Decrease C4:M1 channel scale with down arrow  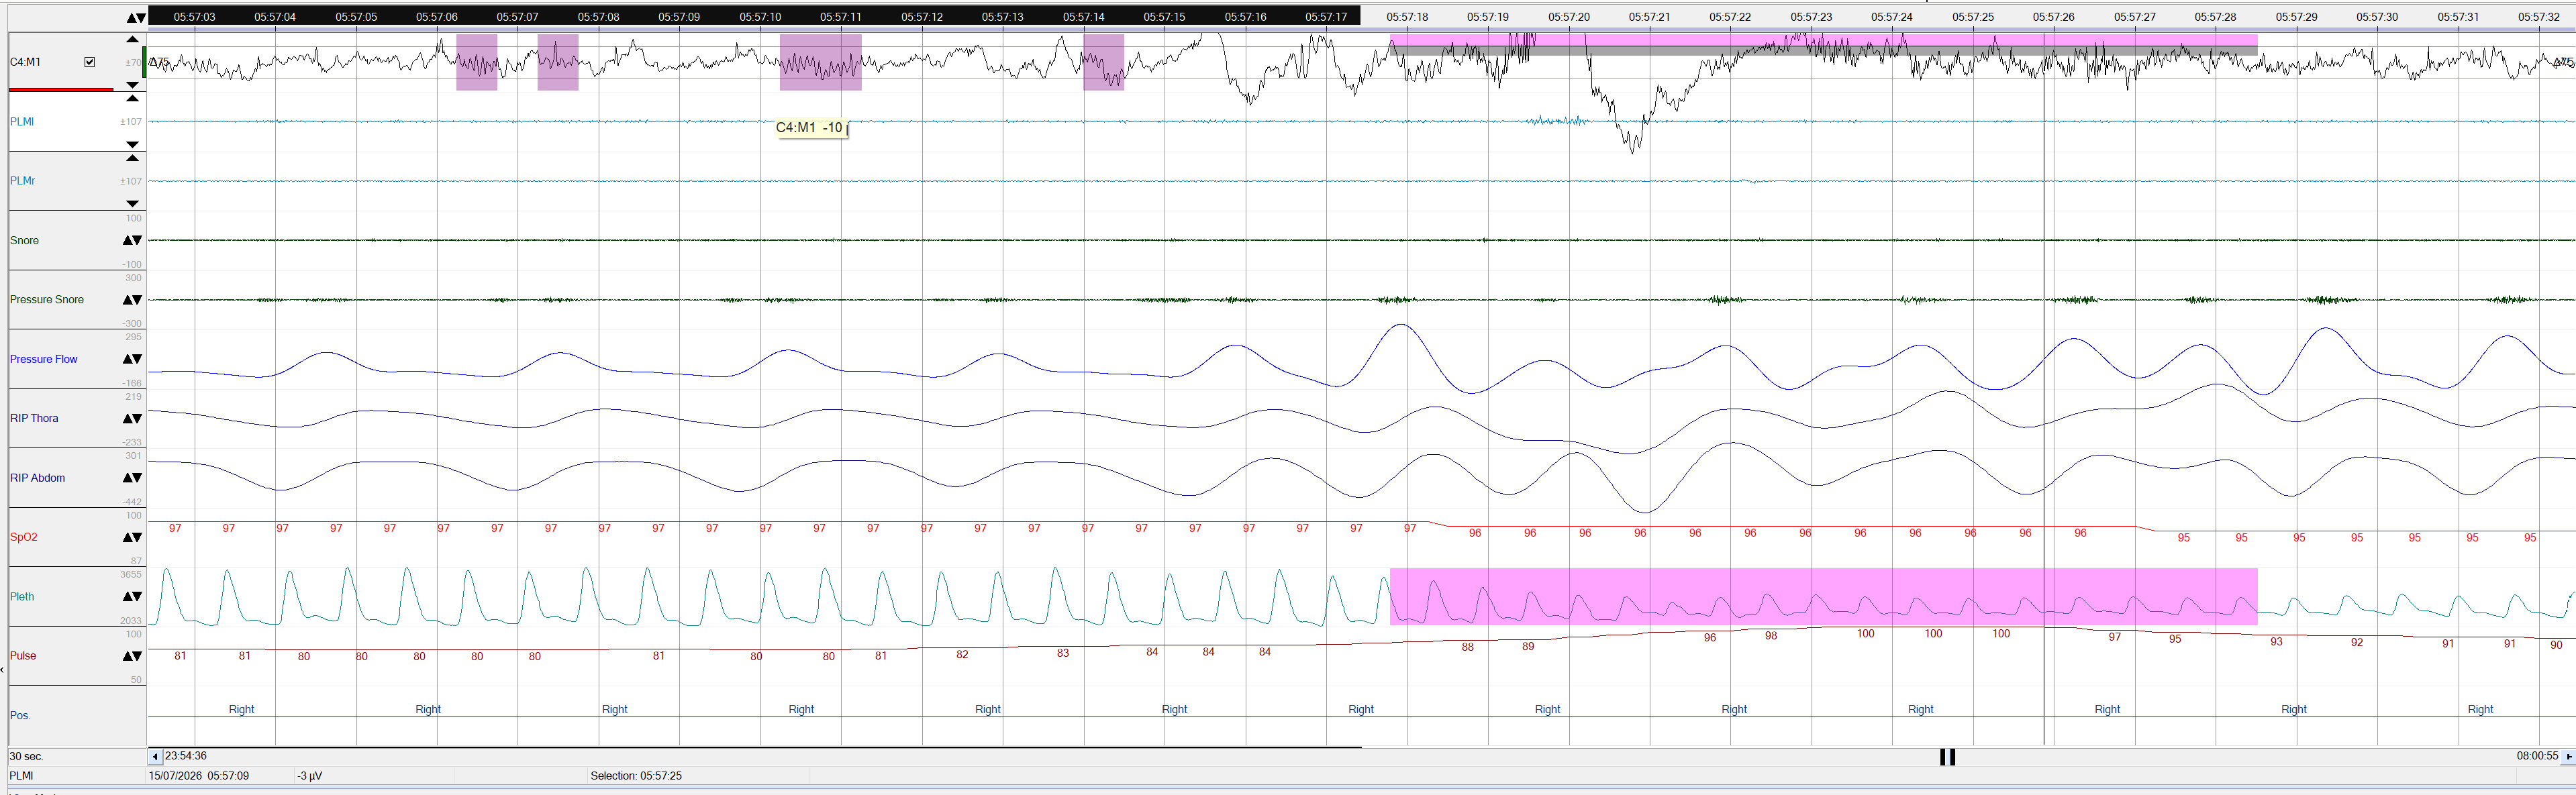(132, 85)
